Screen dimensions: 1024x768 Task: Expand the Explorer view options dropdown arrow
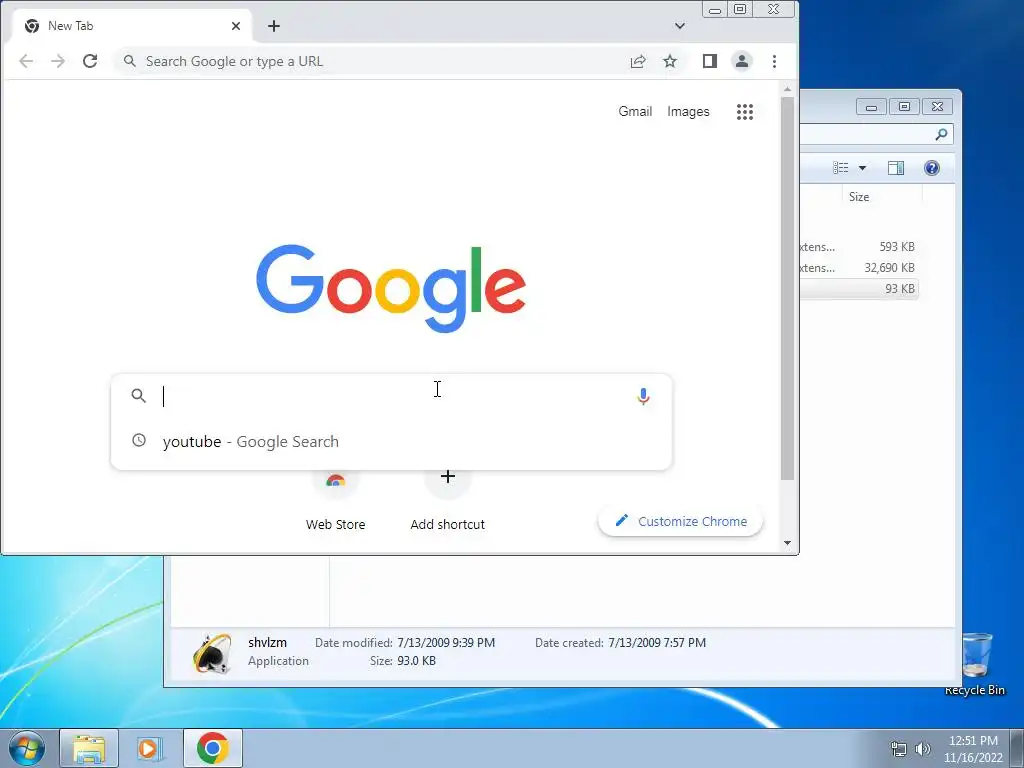862,168
